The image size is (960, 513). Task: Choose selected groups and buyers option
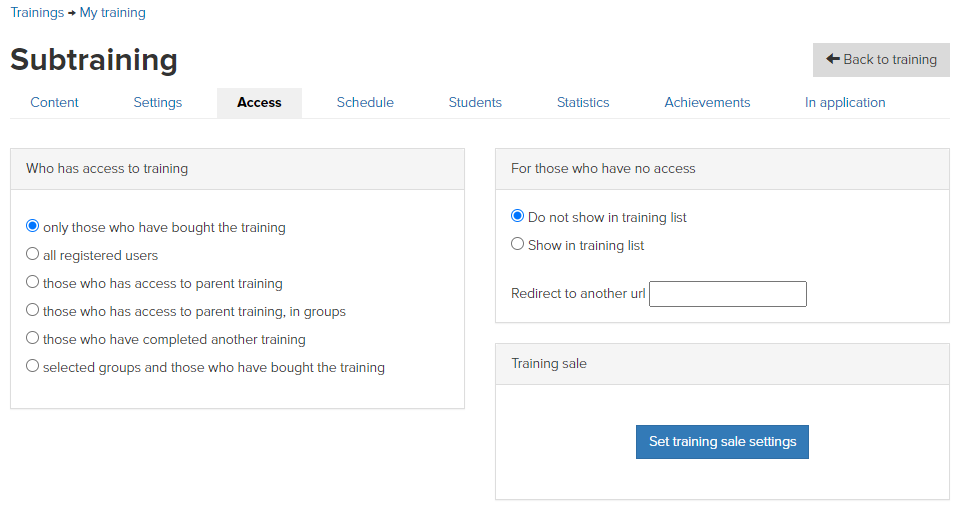click(x=32, y=365)
